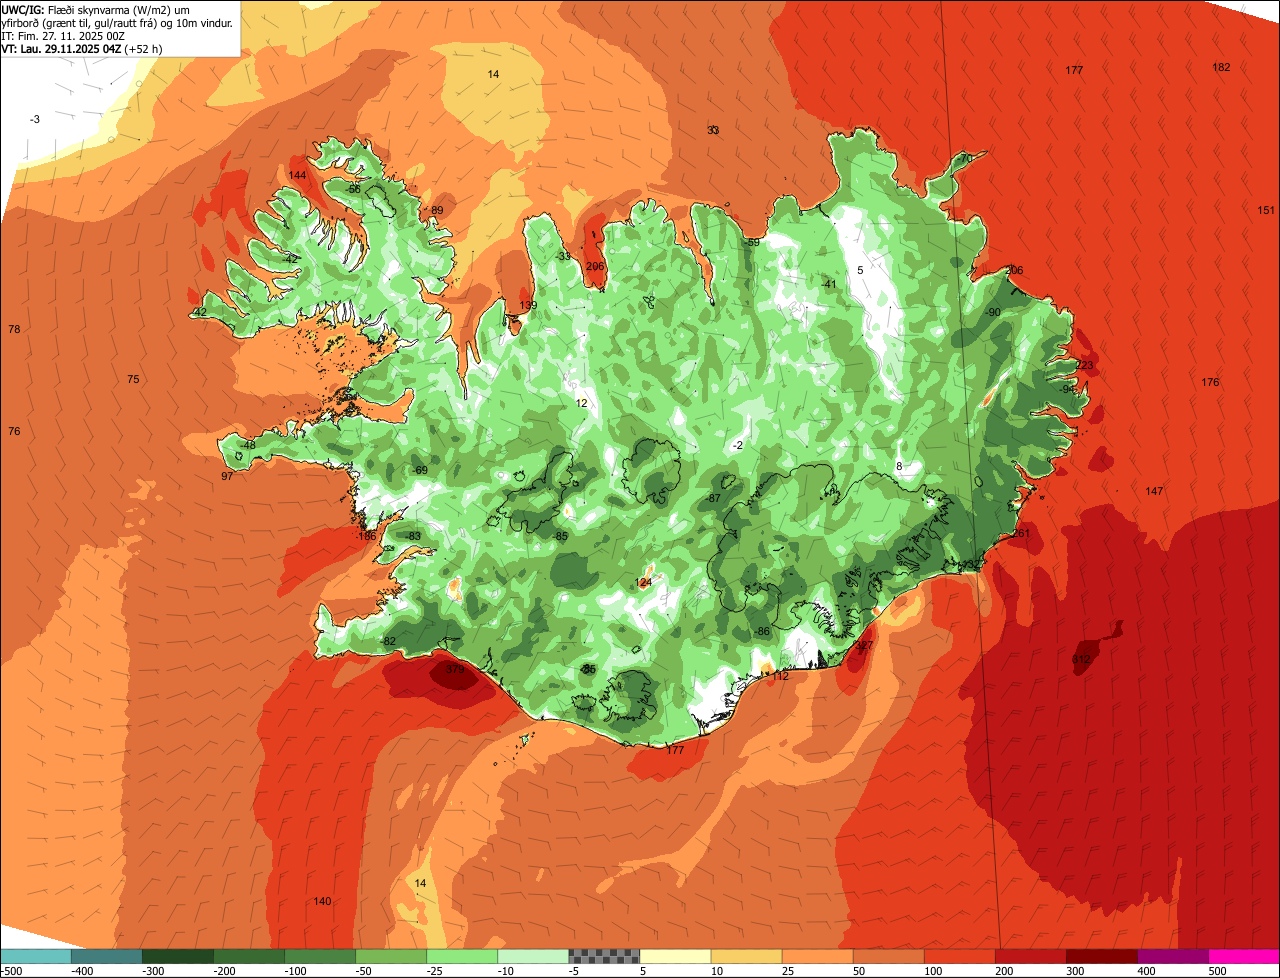Click the 25 to 50 light orange legend swatch
Viewport: 1280px width, 978px height.
[816, 956]
